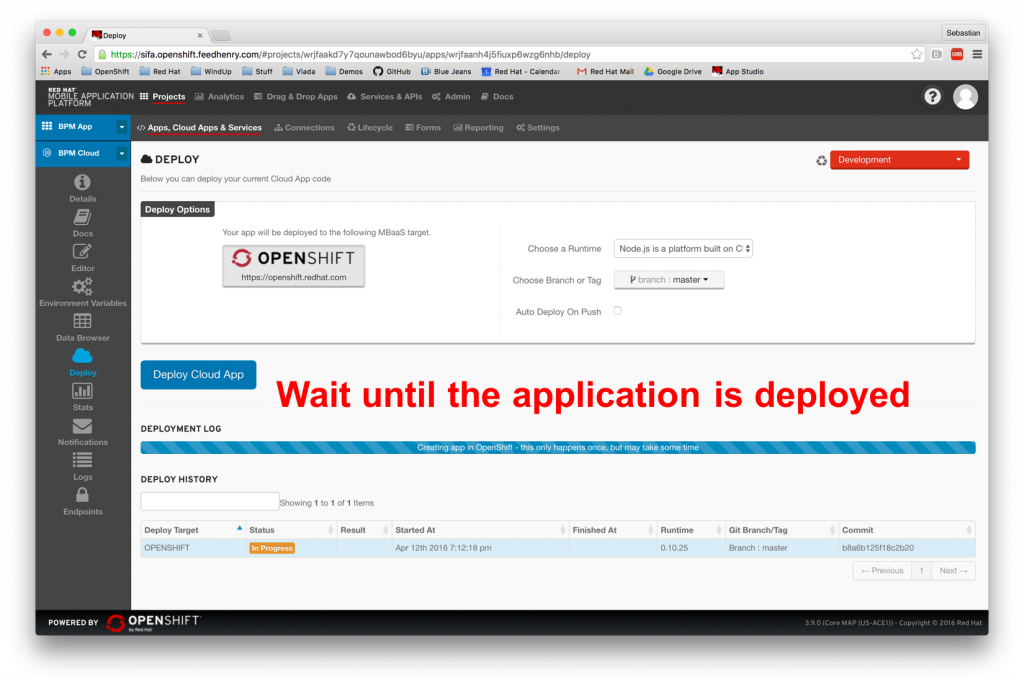1024x686 pixels.
Task: Open the user profile avatar
Action: coord(965,97)
